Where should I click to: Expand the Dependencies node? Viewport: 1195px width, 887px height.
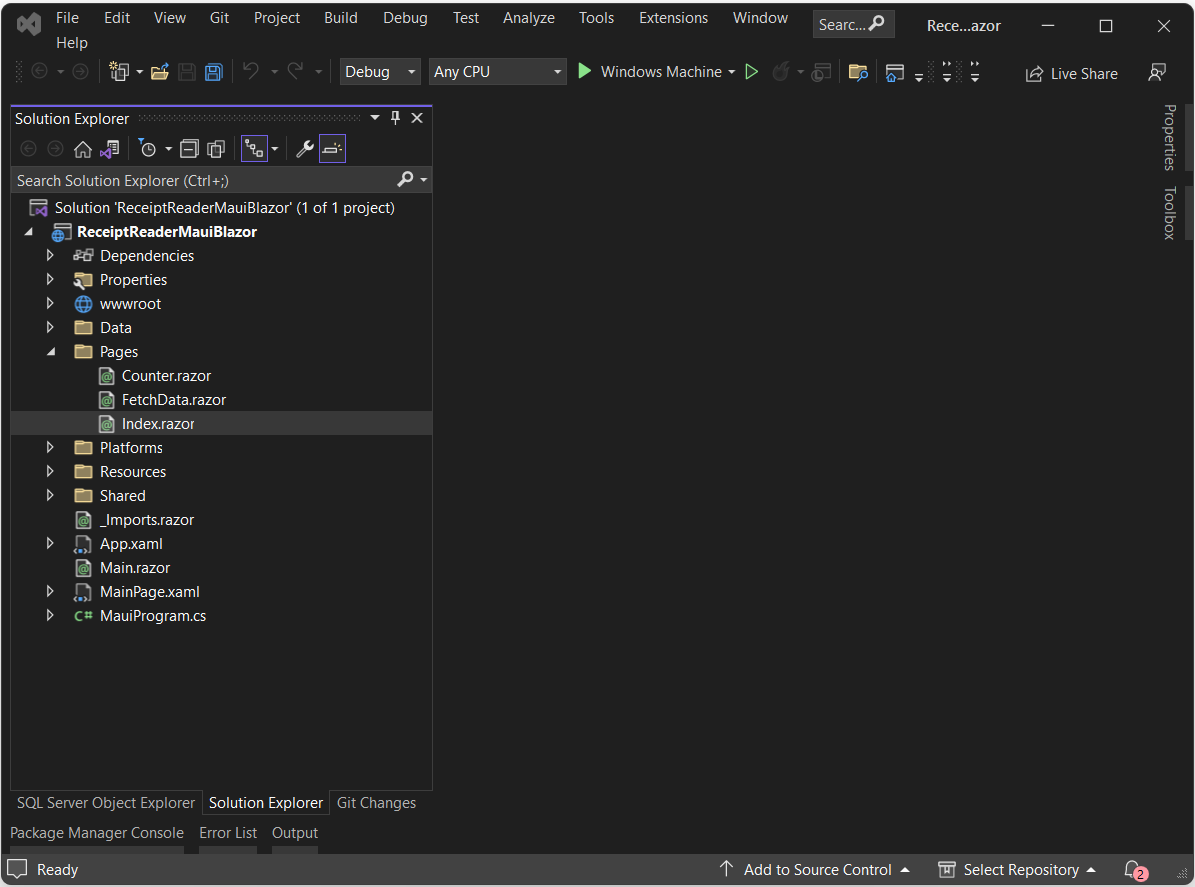pyautogui.click(x=50, y=255)
